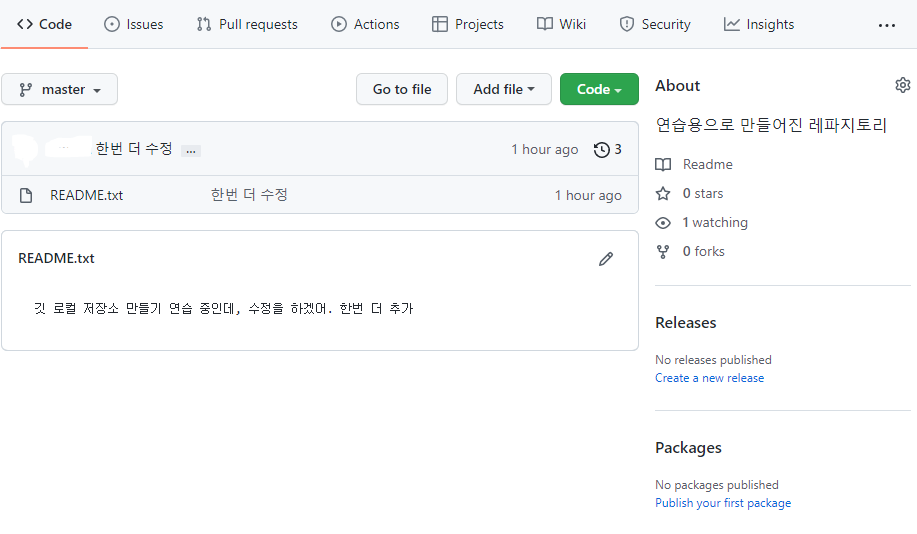This screenshot has height=534, width=917.
Task: View the 0 stars link
Action: coord(703,194)
